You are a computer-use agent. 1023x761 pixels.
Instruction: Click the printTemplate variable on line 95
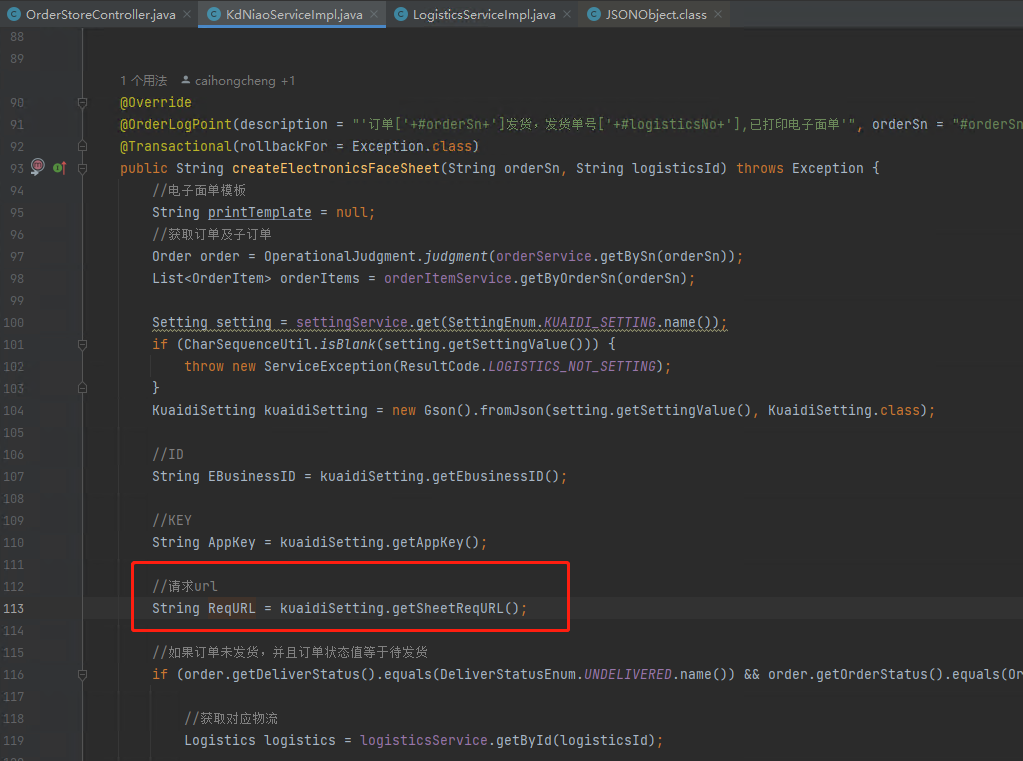click(260, 212)
